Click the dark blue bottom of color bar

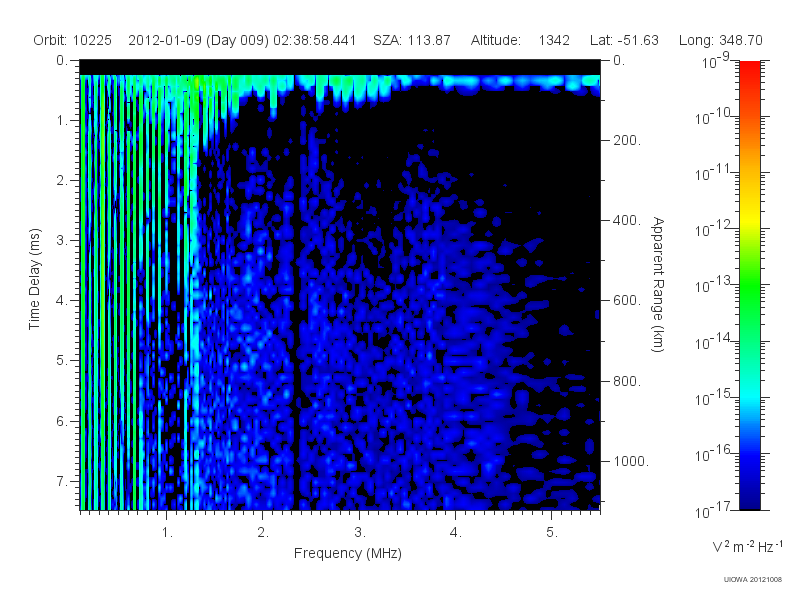point(749,490)
